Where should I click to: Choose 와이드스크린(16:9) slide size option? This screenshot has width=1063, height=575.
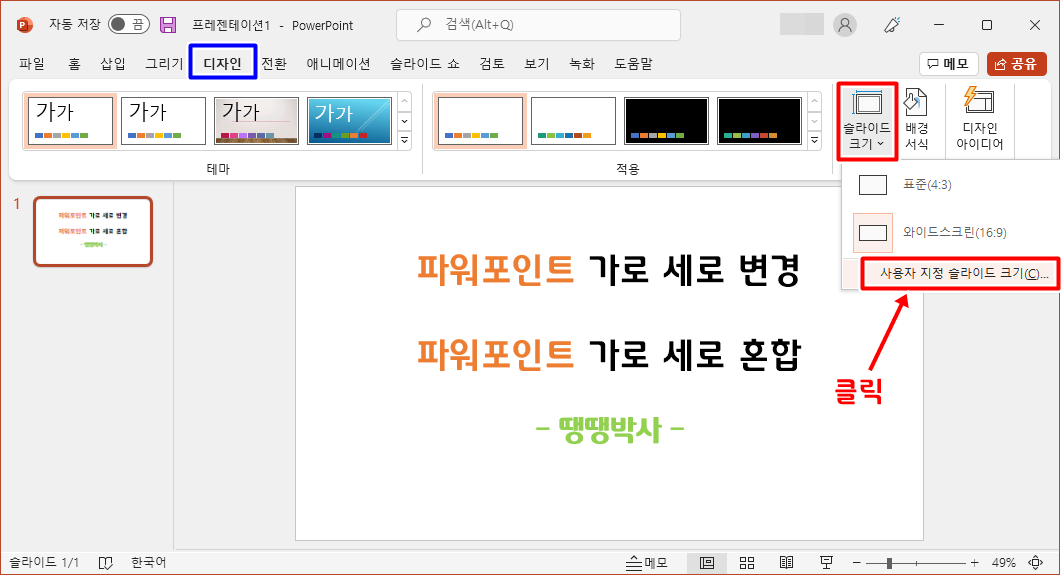pyautogui.click(x=949, y=233)
